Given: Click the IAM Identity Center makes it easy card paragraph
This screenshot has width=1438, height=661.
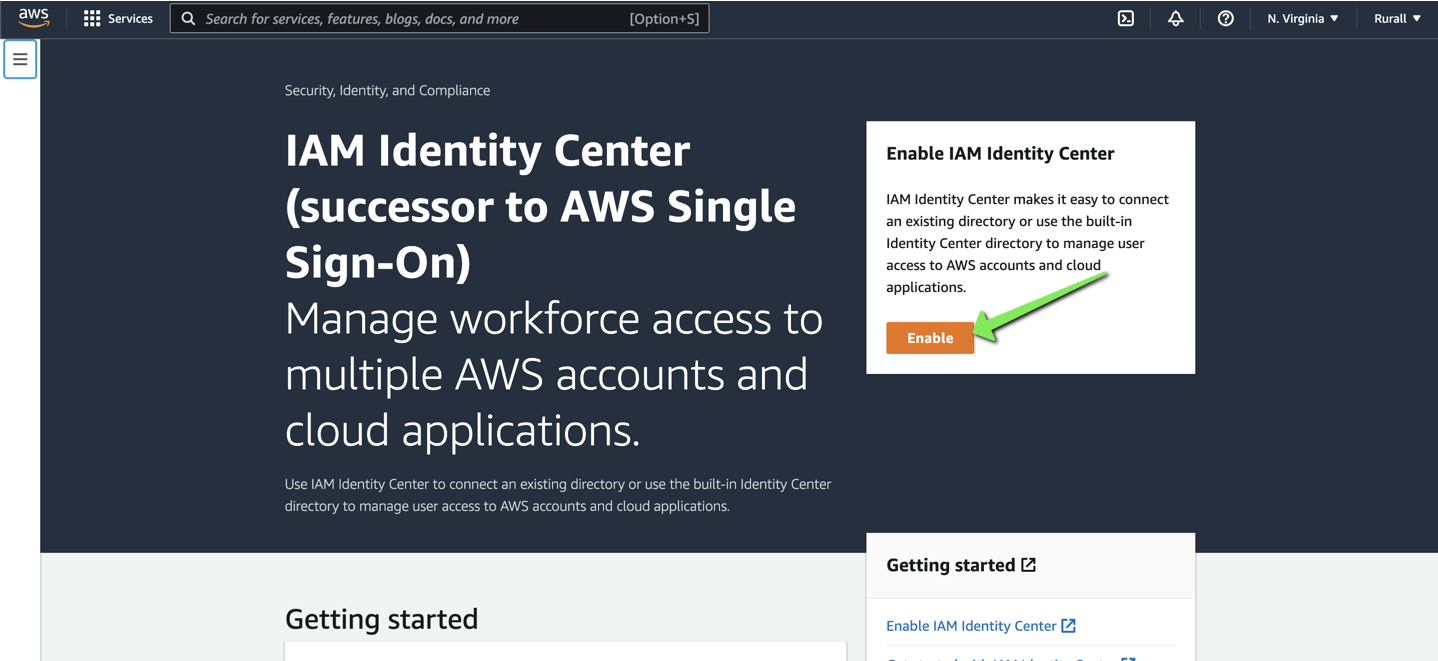Looking at the screenshot, I should pos(1027,243).
